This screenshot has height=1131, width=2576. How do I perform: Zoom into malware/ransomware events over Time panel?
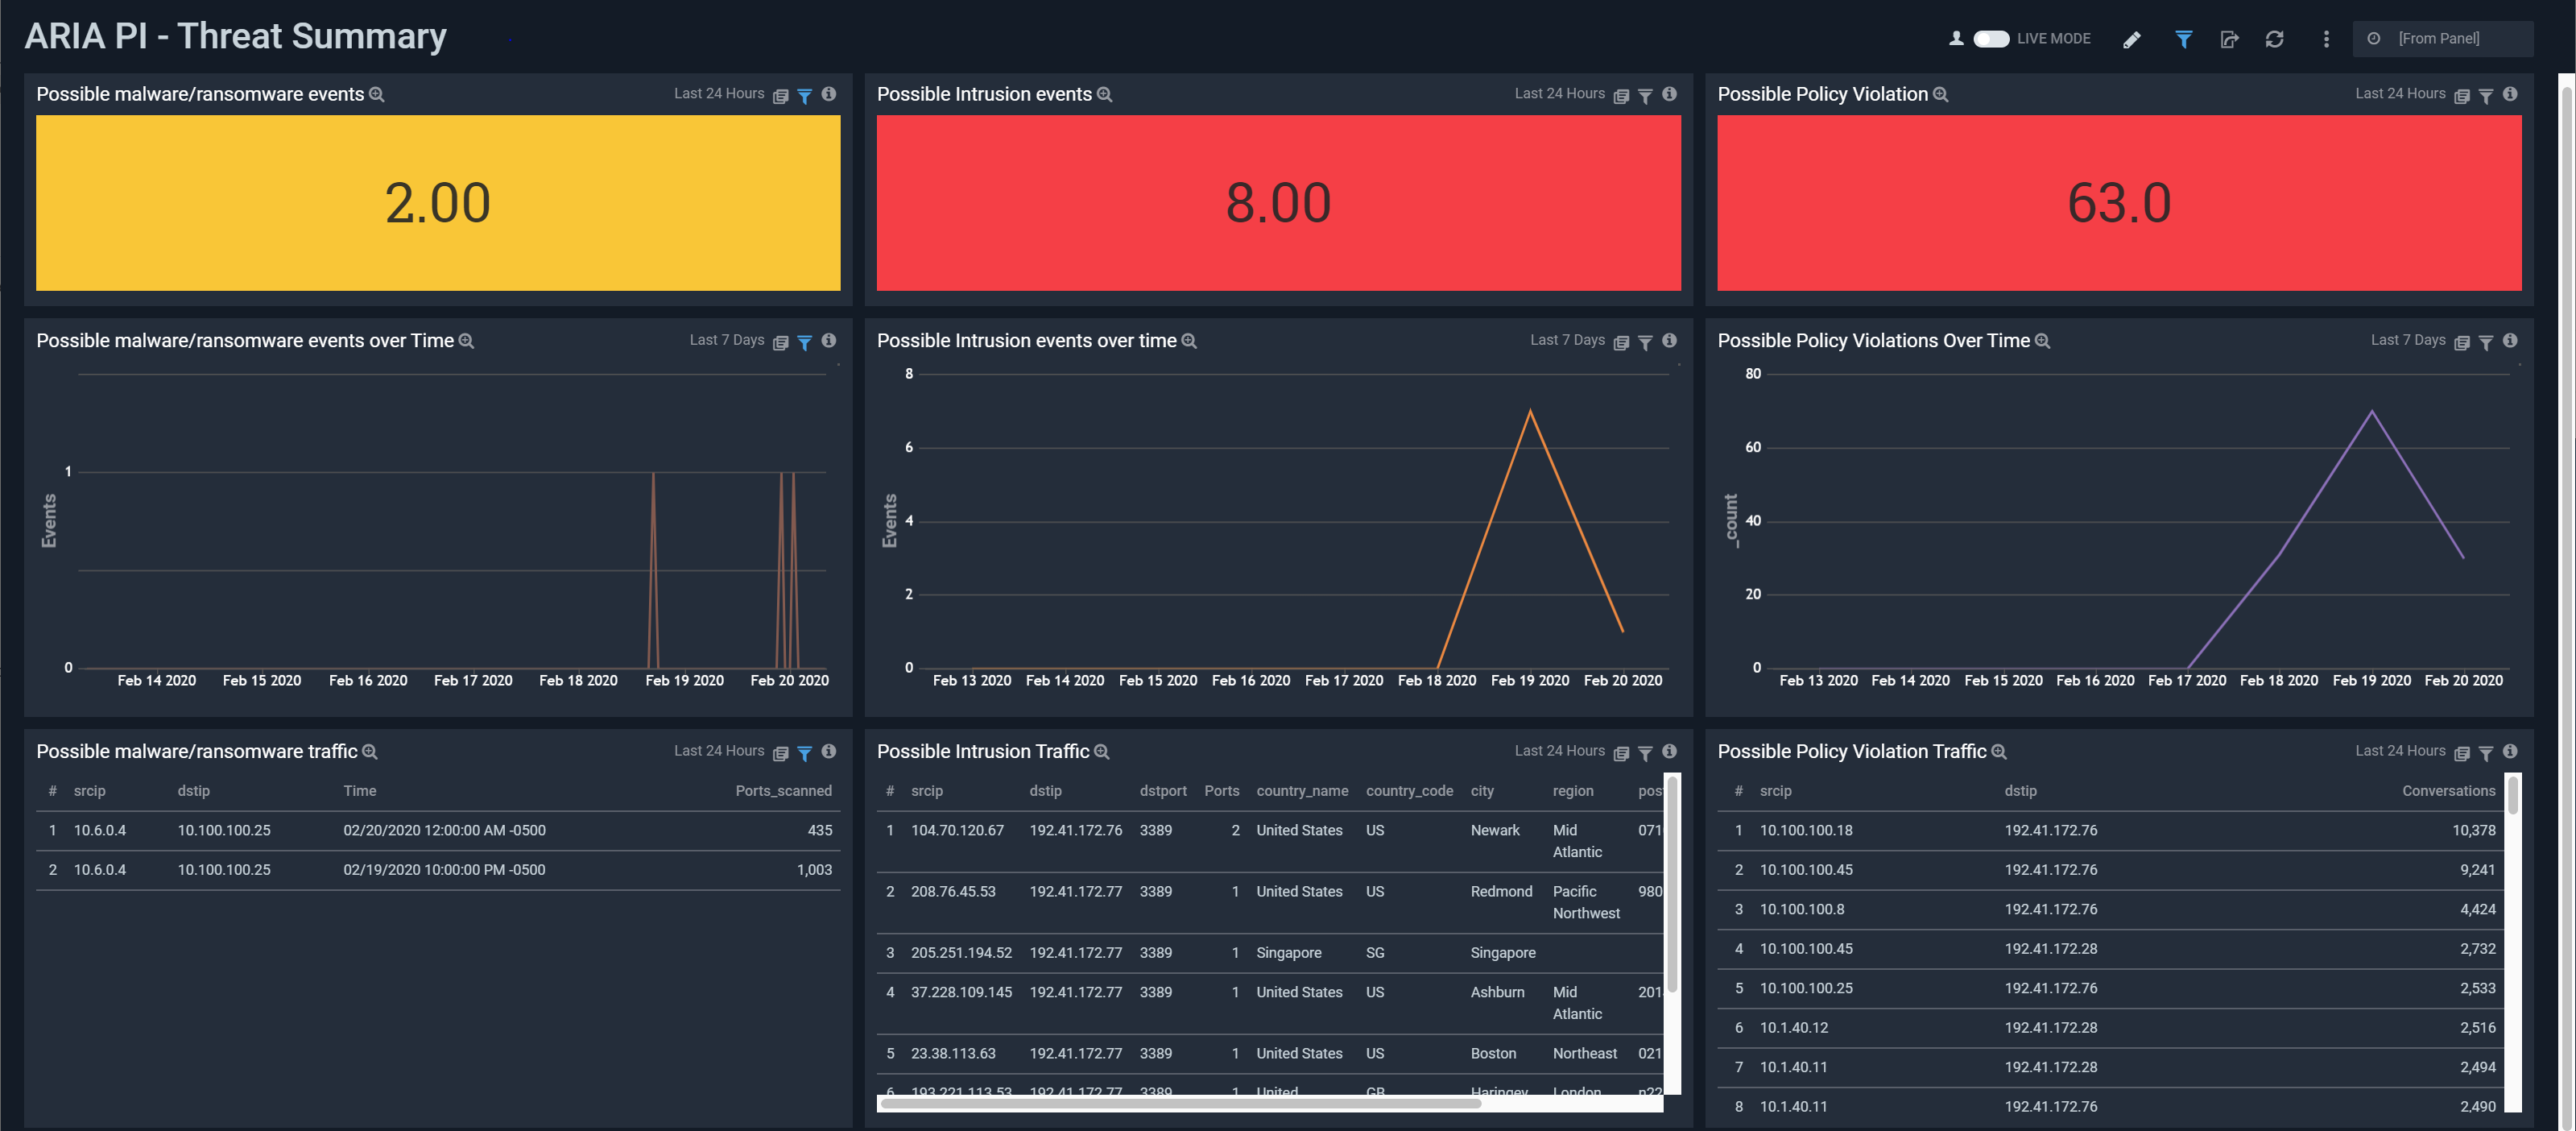click(x=466, y=341)
